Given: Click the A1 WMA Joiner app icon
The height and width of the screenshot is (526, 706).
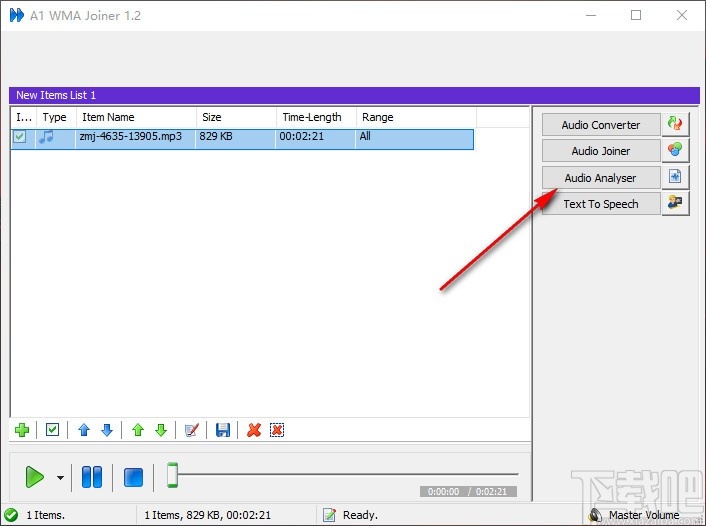Looking at the screenshot, I should pyautogui.click(x=17, y=15).
